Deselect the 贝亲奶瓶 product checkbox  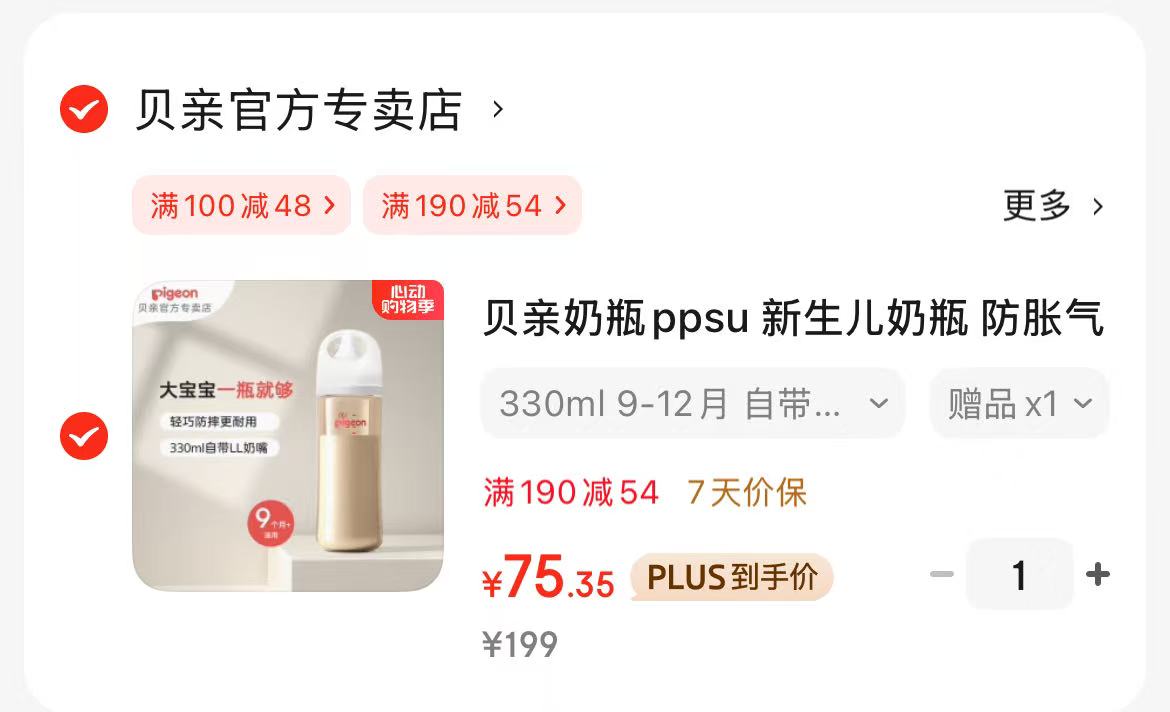[84, 436]
